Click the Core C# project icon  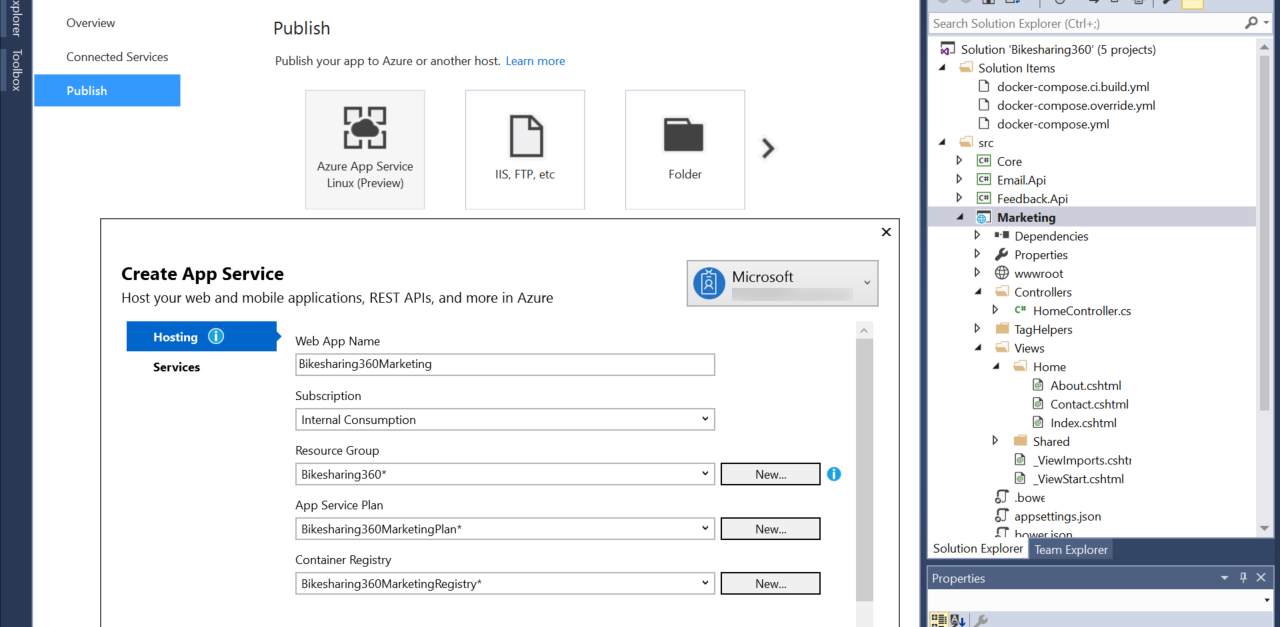[x=984, y=161]
